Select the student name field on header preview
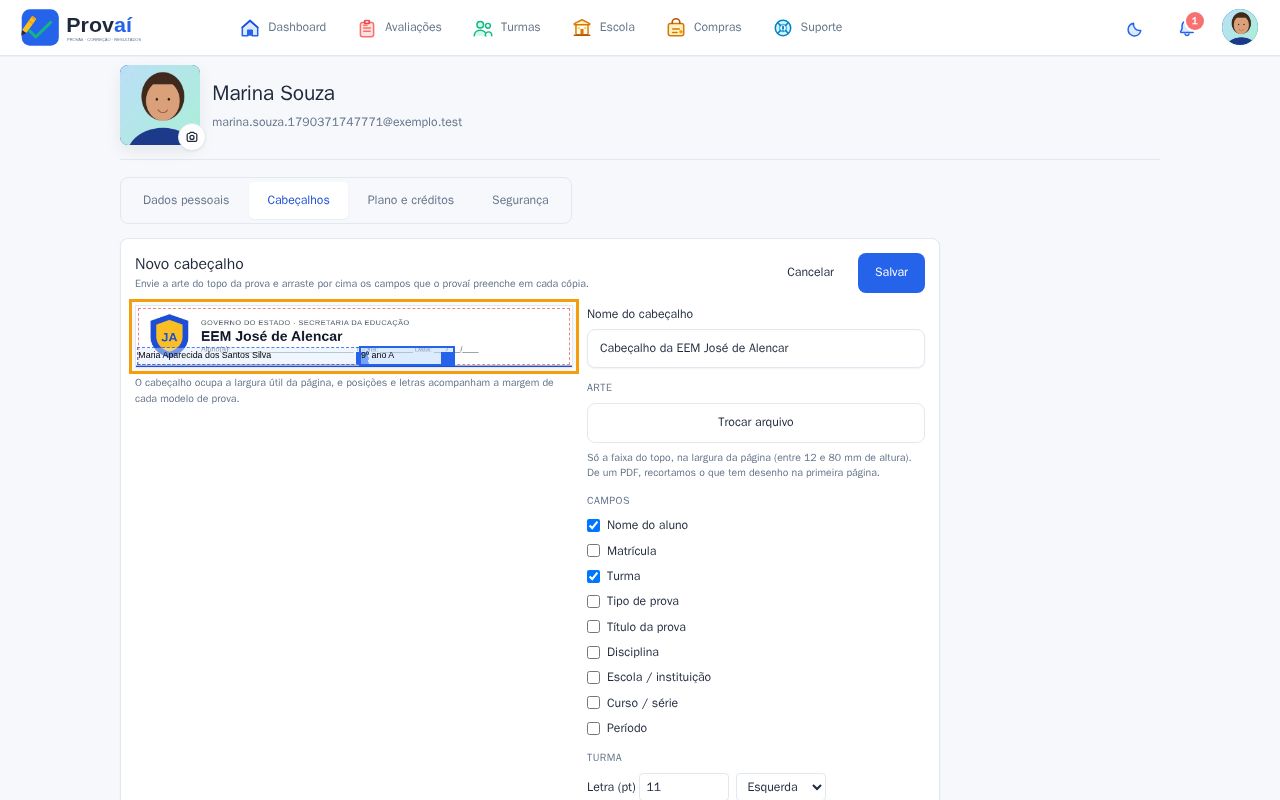Image resolution: width=1280 pixels, height=800 pixels. click(247, 356)
